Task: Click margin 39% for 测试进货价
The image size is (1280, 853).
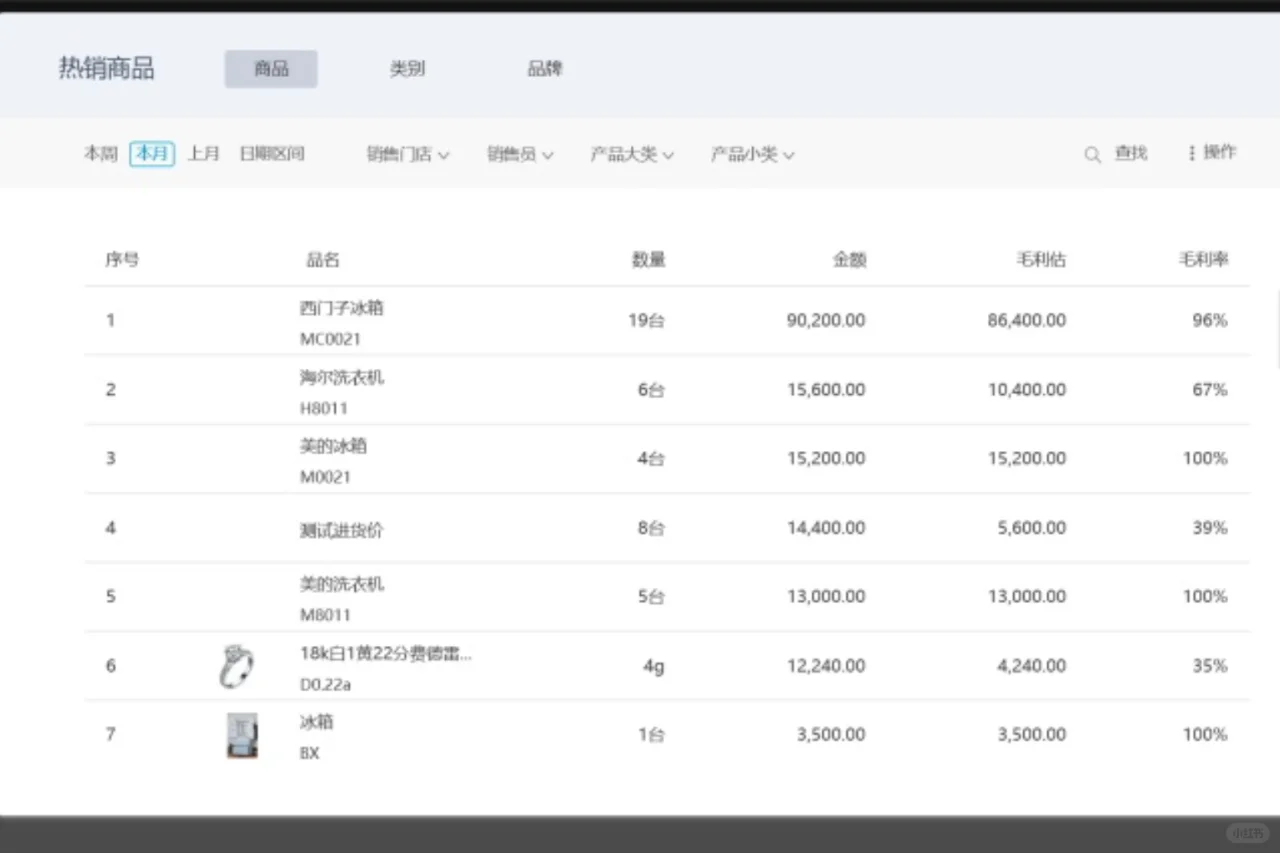Action: click(x=1210, y=528)
